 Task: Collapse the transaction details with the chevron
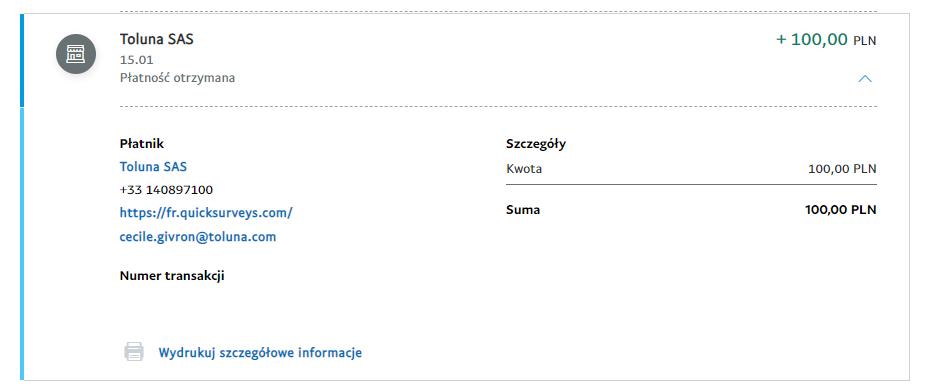[x=865, y=79]
